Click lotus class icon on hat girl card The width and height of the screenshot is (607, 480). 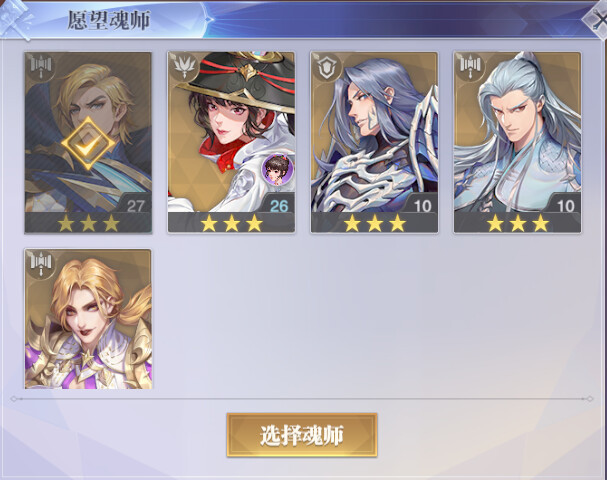click(185, 67)
